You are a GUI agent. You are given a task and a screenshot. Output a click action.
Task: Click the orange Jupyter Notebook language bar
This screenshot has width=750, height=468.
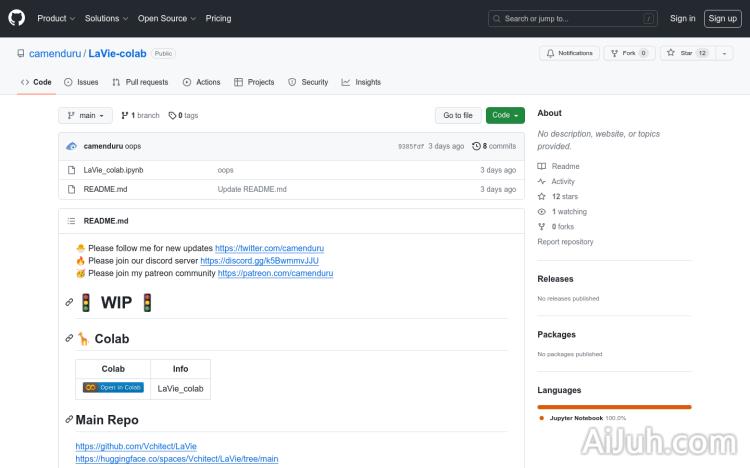click(614, 407)
